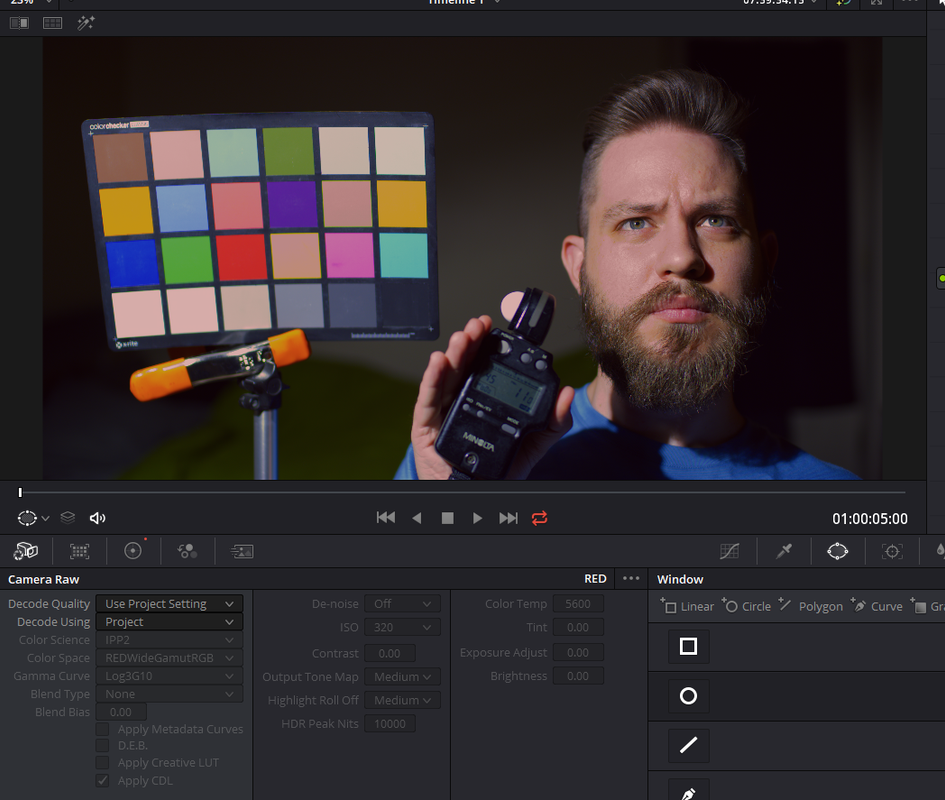Open the Decode Using dropdown
The image size is (945, 800).
(x=169, y=622)
